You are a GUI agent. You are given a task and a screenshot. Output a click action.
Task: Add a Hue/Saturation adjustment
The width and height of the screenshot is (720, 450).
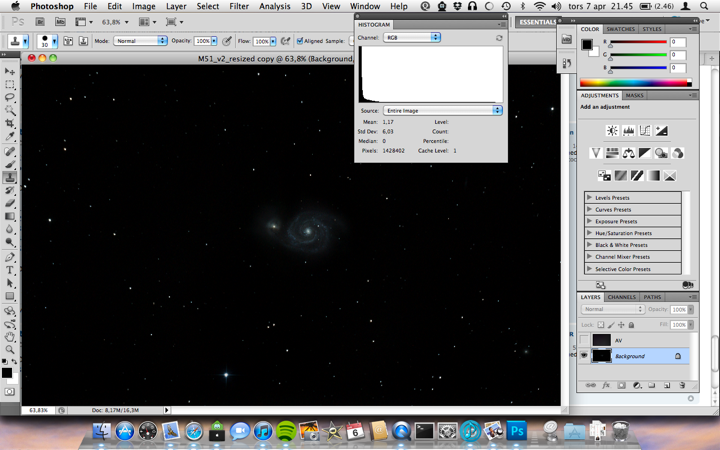(x=612, y=153)
